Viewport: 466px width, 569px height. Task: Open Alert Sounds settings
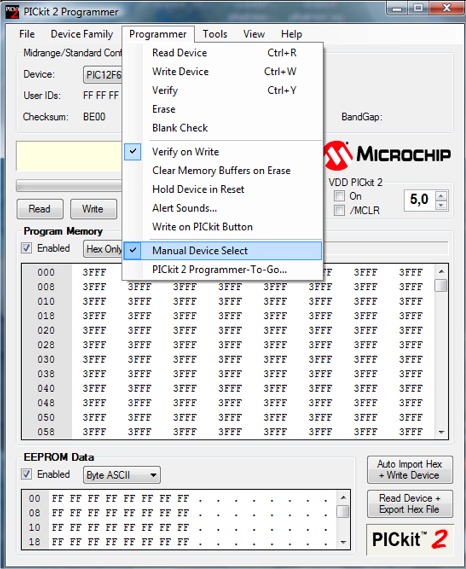click(222, 208)
